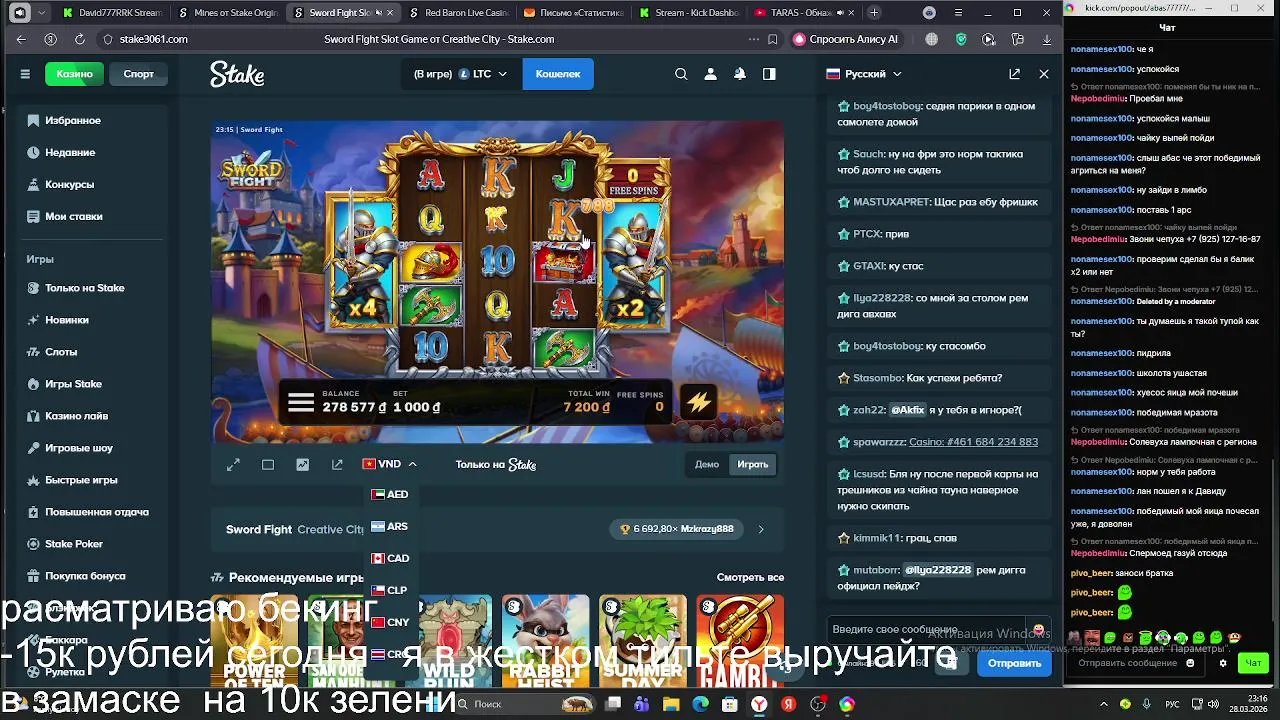Open the live stats chart icon
1280x720 pixels.
click(302, 464)
